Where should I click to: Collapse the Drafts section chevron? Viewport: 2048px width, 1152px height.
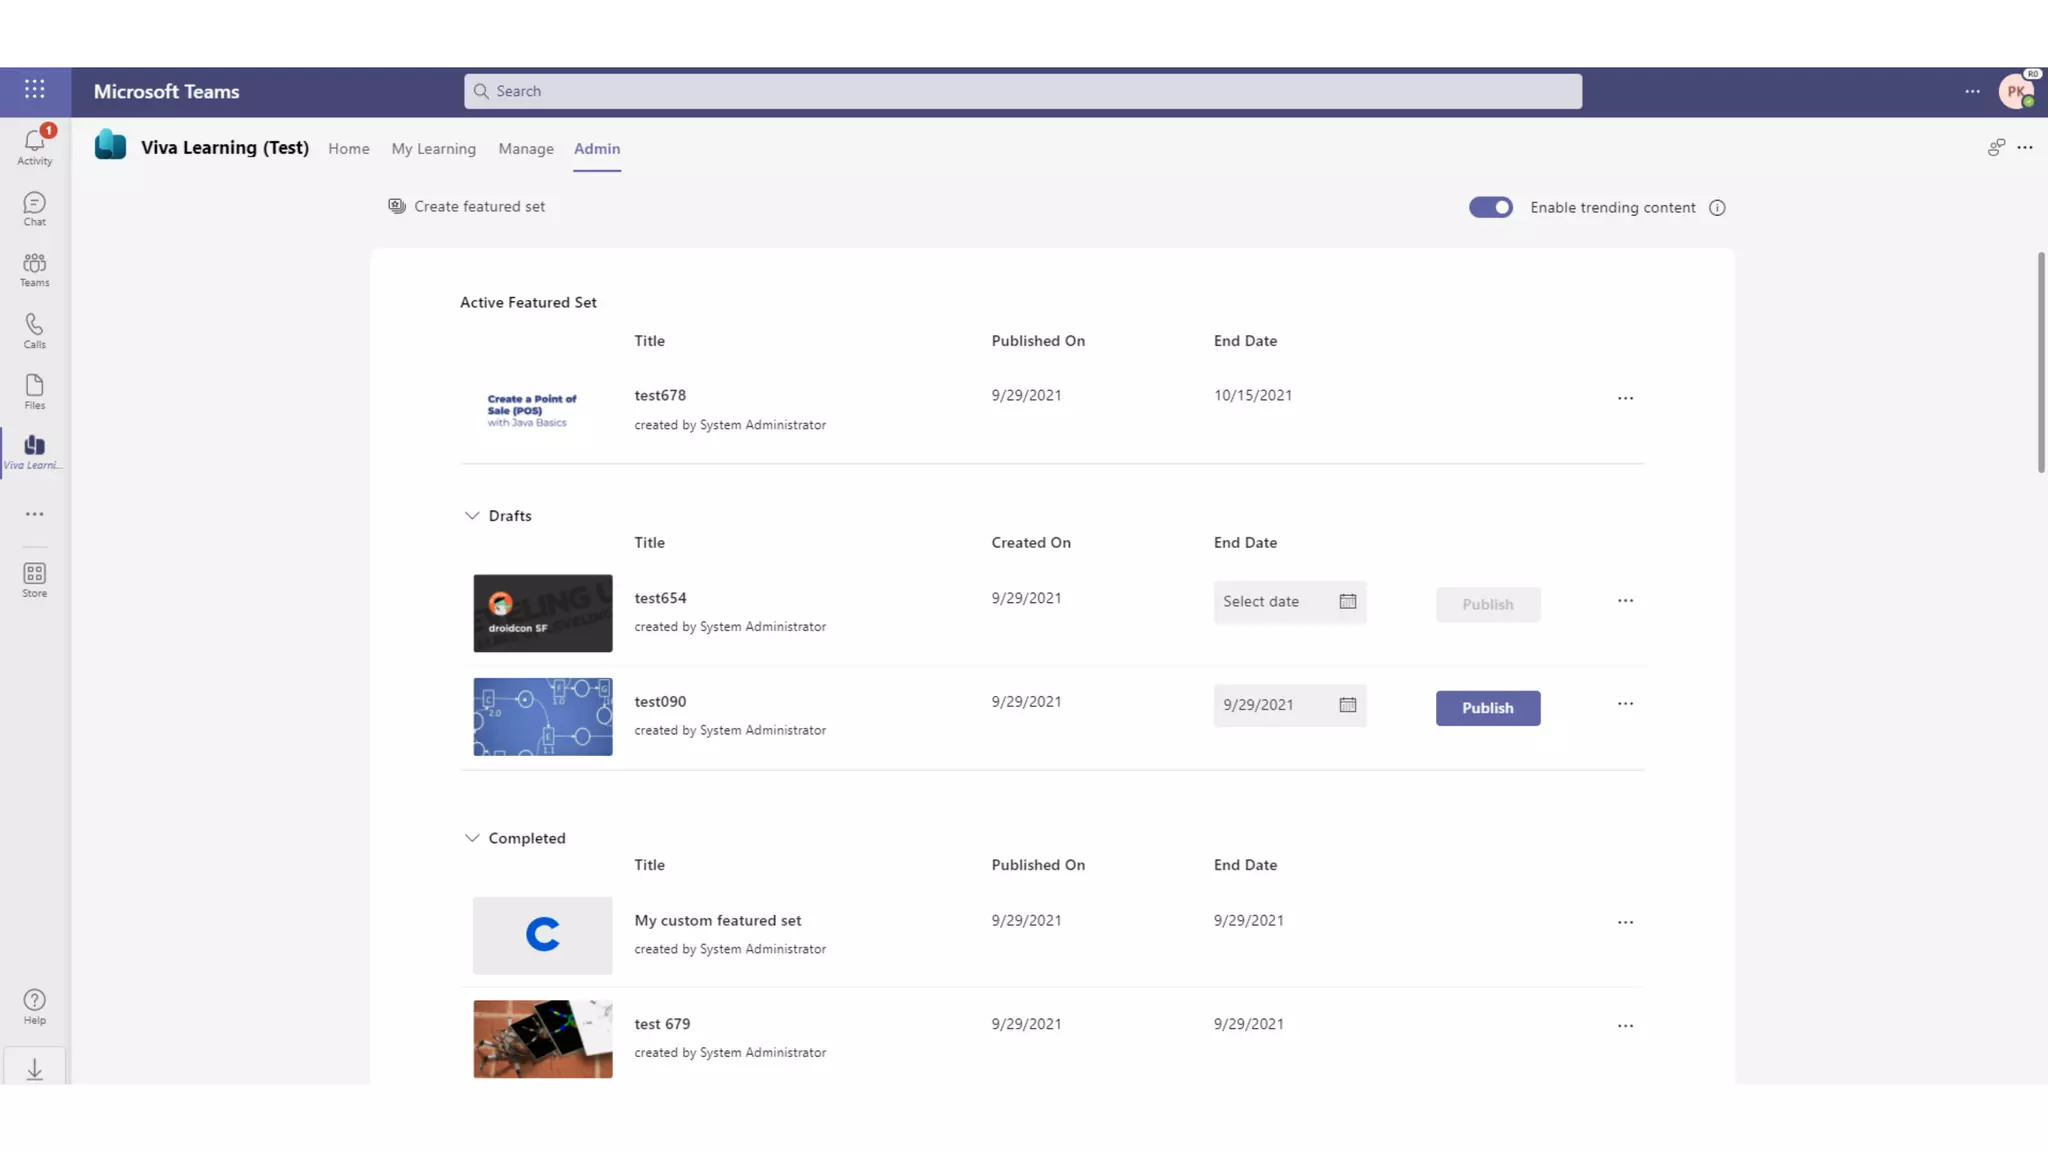(472, 516)
